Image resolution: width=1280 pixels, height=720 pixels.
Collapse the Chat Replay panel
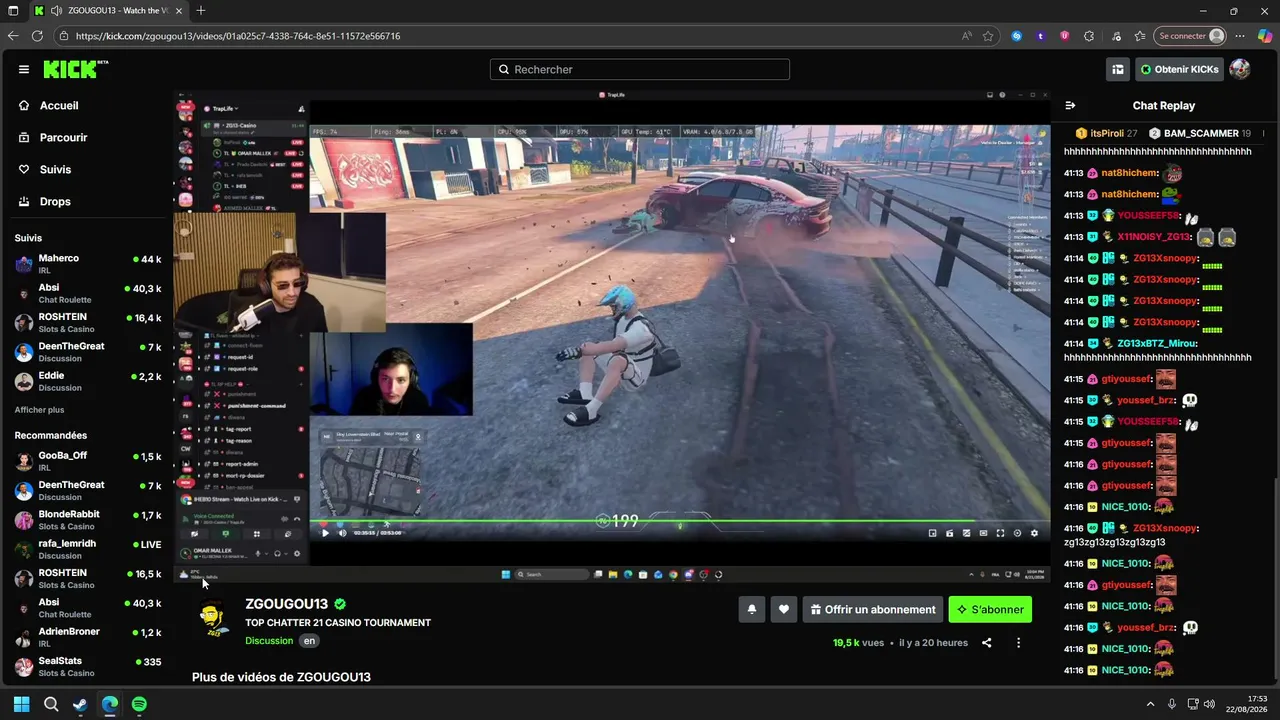pos(1070,105)
